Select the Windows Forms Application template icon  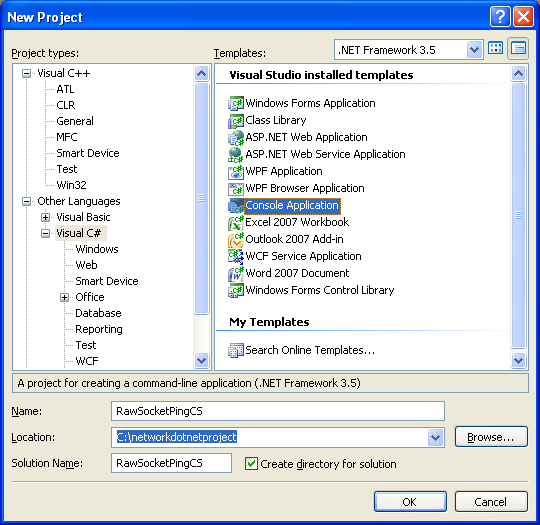coord(236,103)
